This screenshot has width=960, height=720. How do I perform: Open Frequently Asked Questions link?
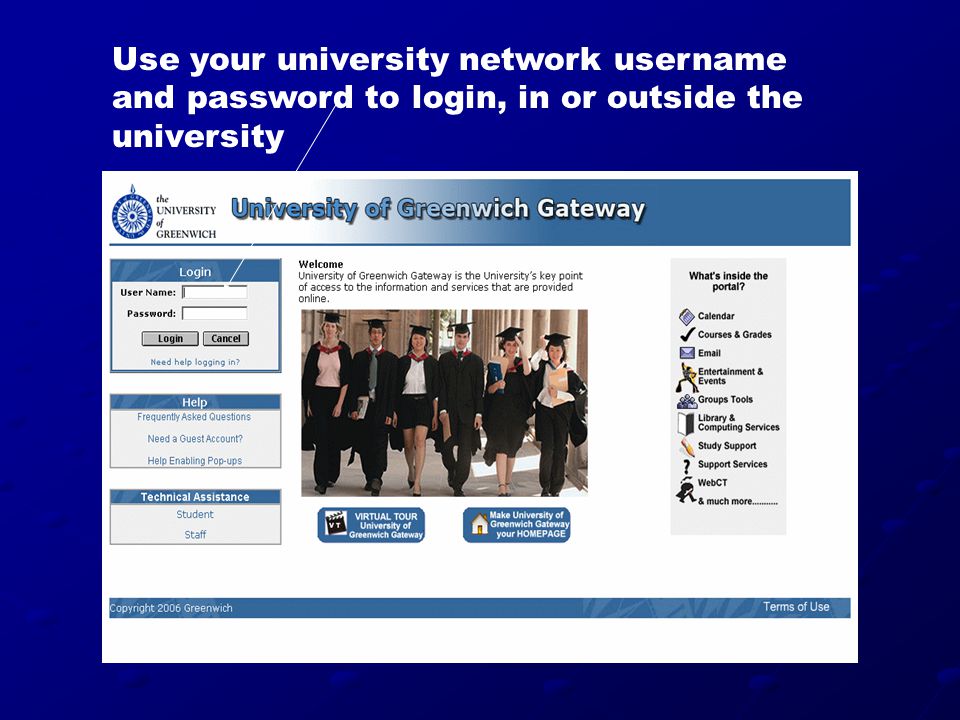194,417
